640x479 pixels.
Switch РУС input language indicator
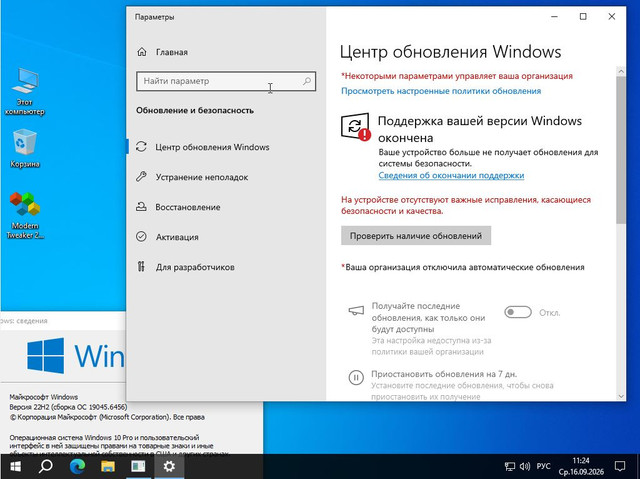(x=543, y=466)
